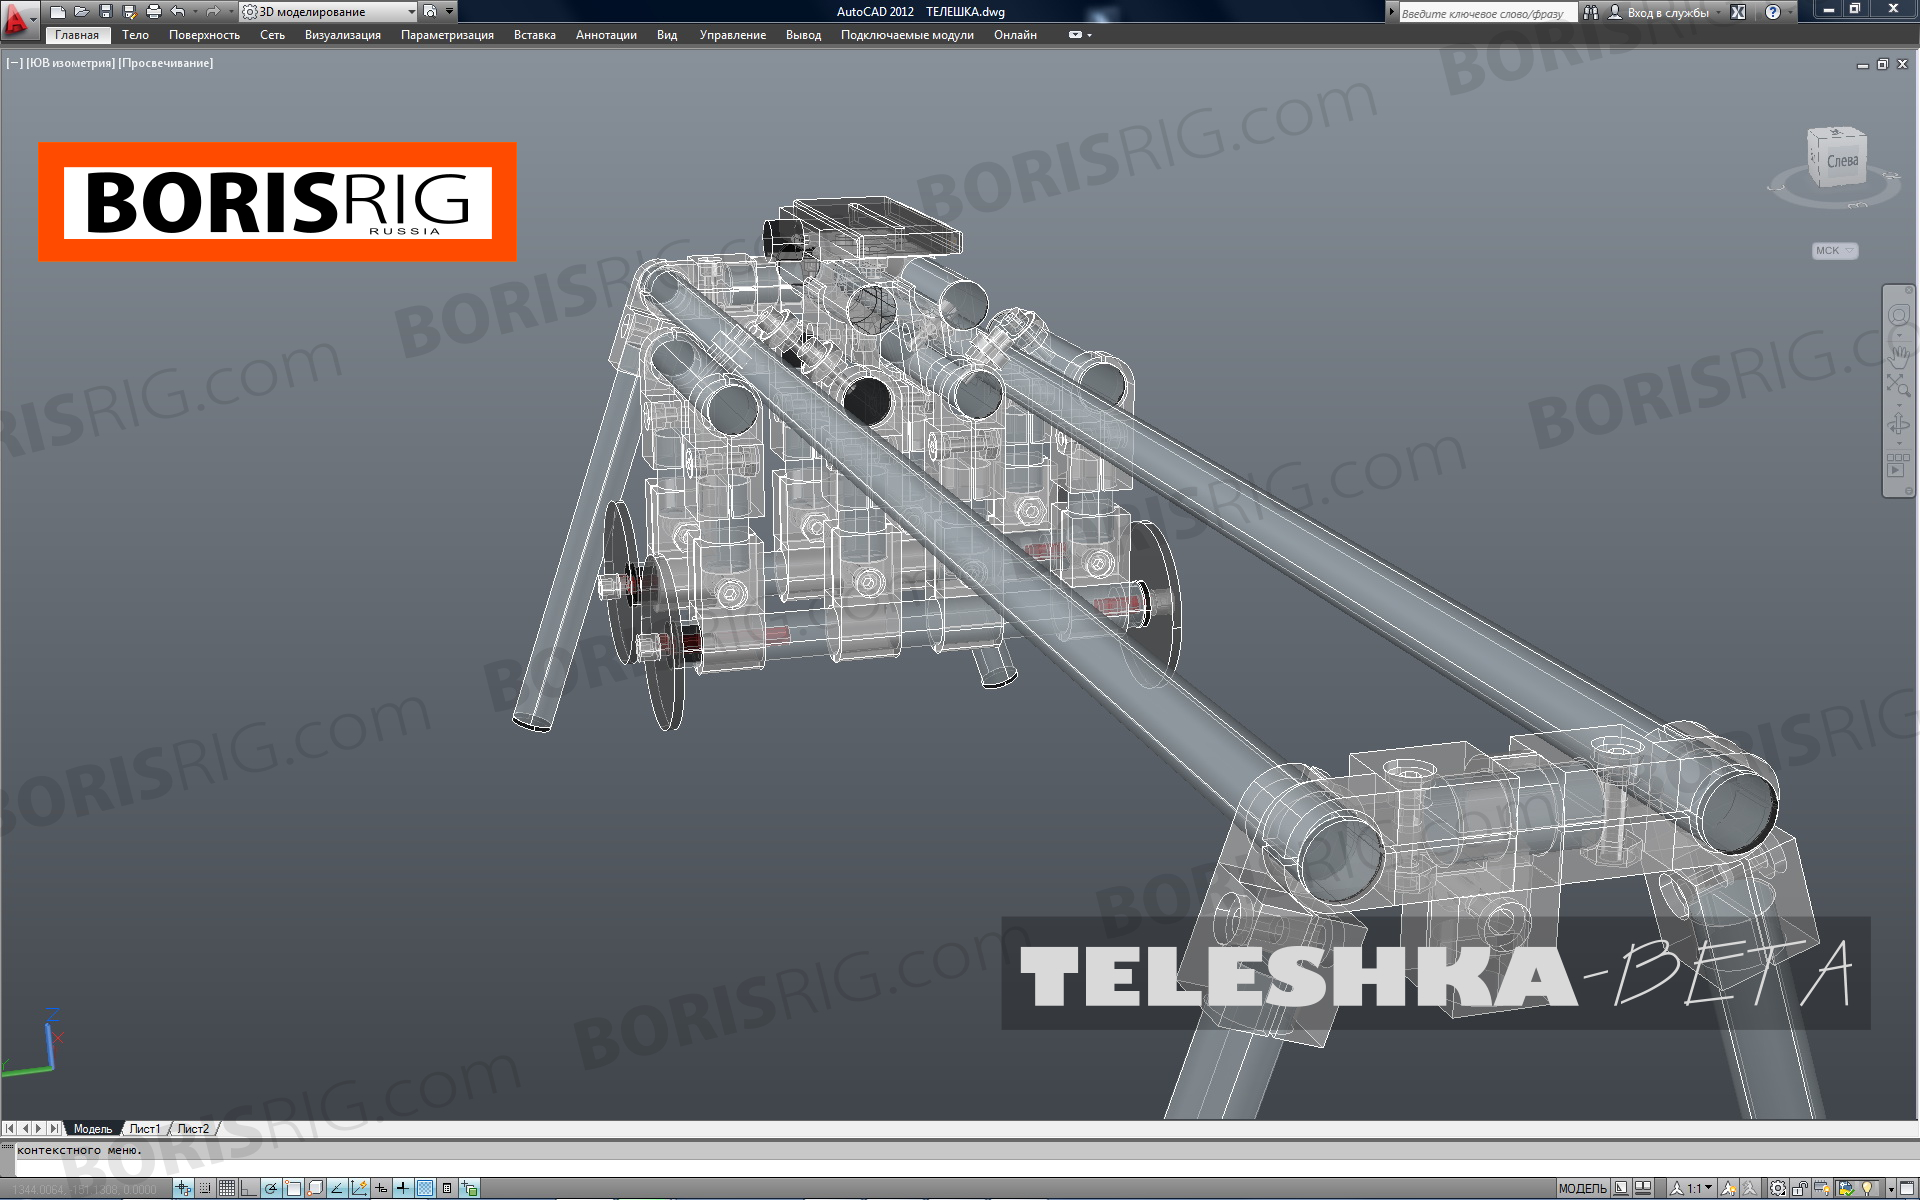The height and width of the screenshot is (1200, 1920).
Task: Select the Аннотации ribbon tab
Action: click(606, 35)
